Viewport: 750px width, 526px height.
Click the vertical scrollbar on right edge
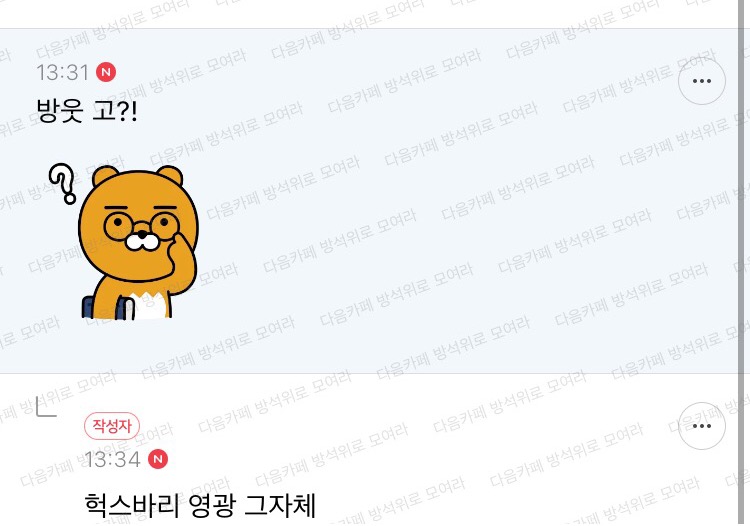(742, 263)
